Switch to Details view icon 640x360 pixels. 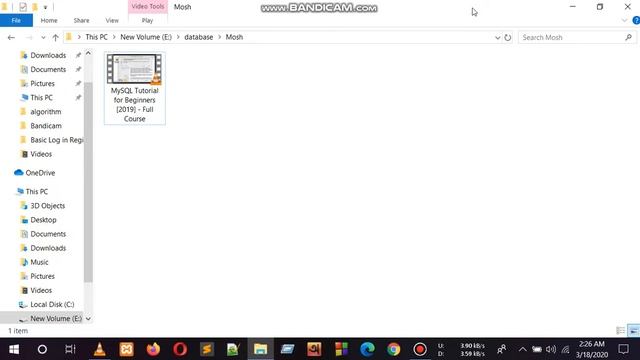620,331
